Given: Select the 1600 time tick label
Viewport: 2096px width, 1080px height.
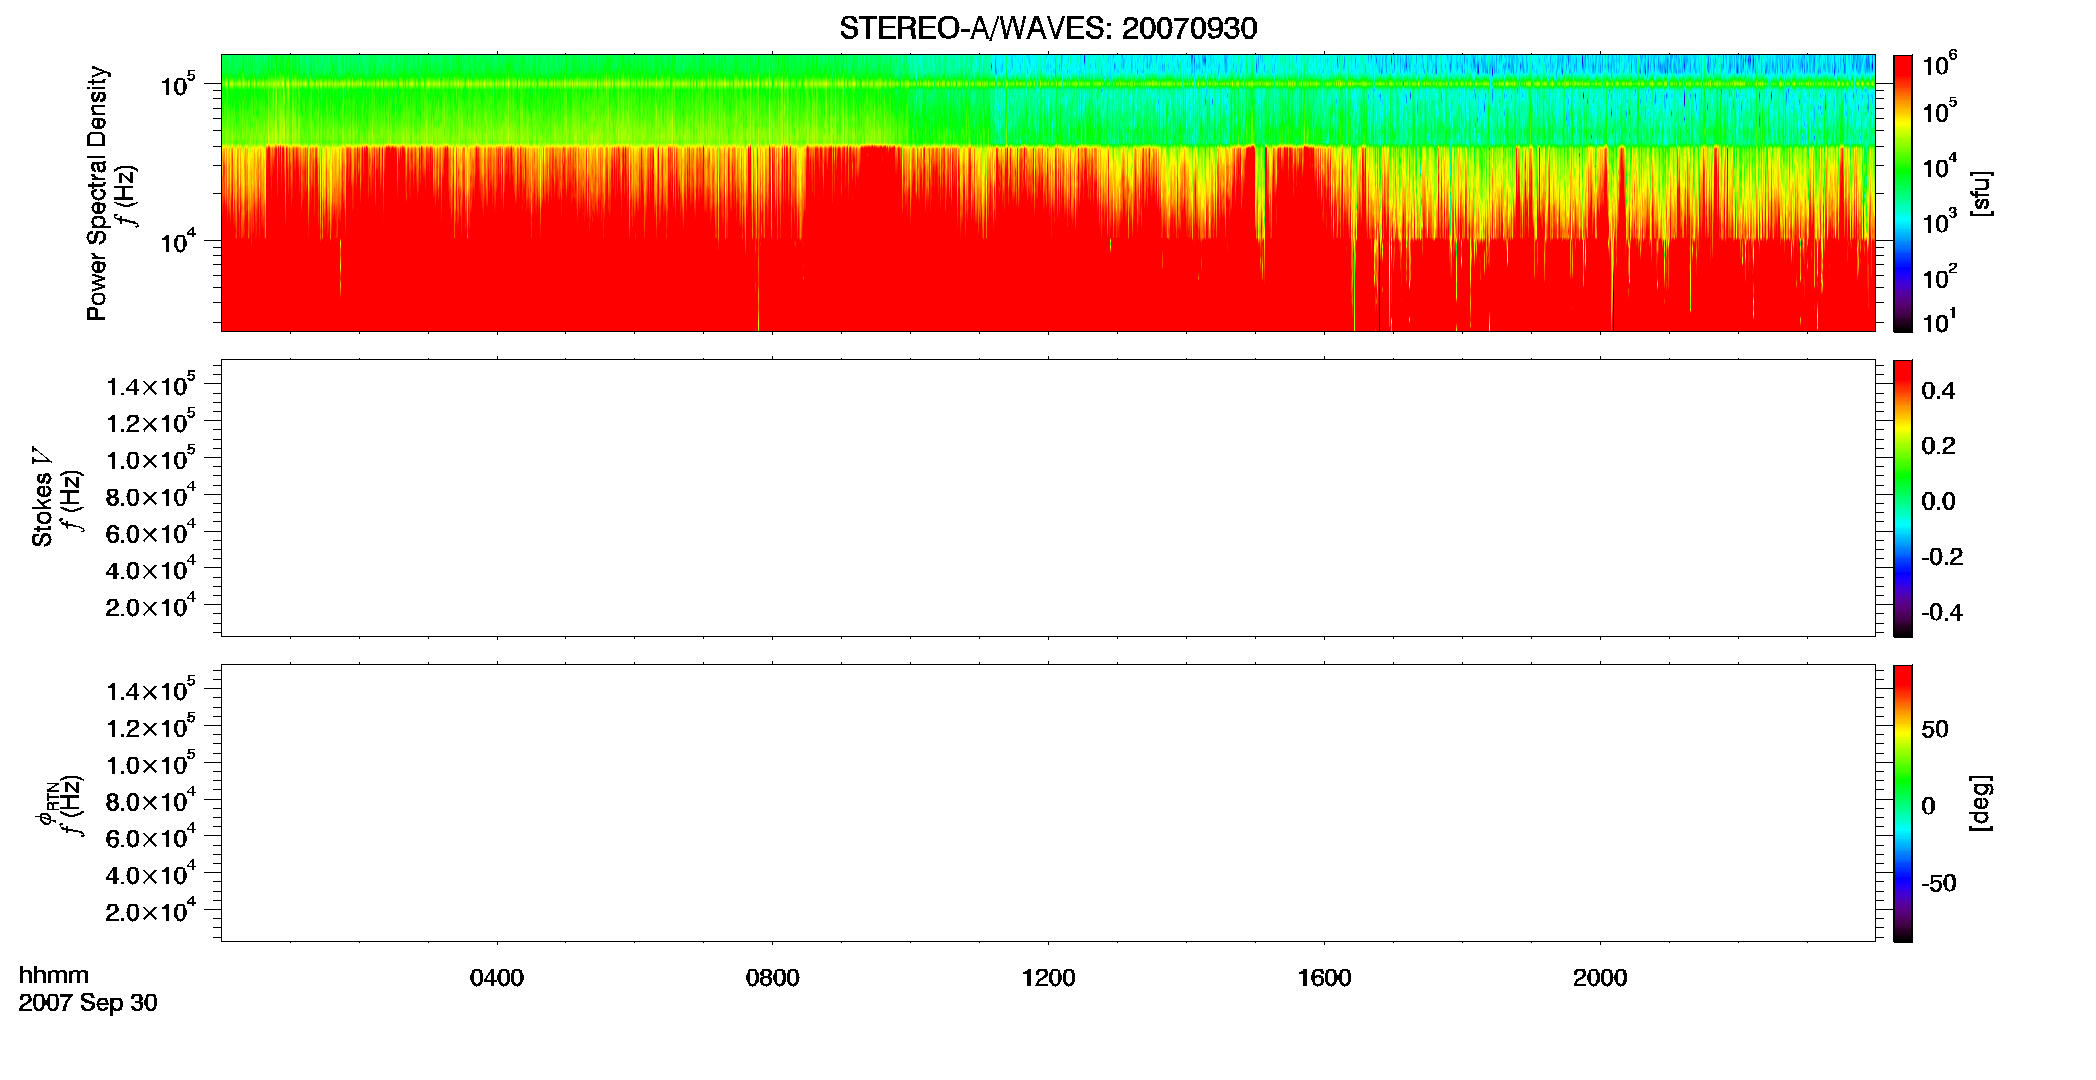Looking at the screenshot, I should point(1325,978).
